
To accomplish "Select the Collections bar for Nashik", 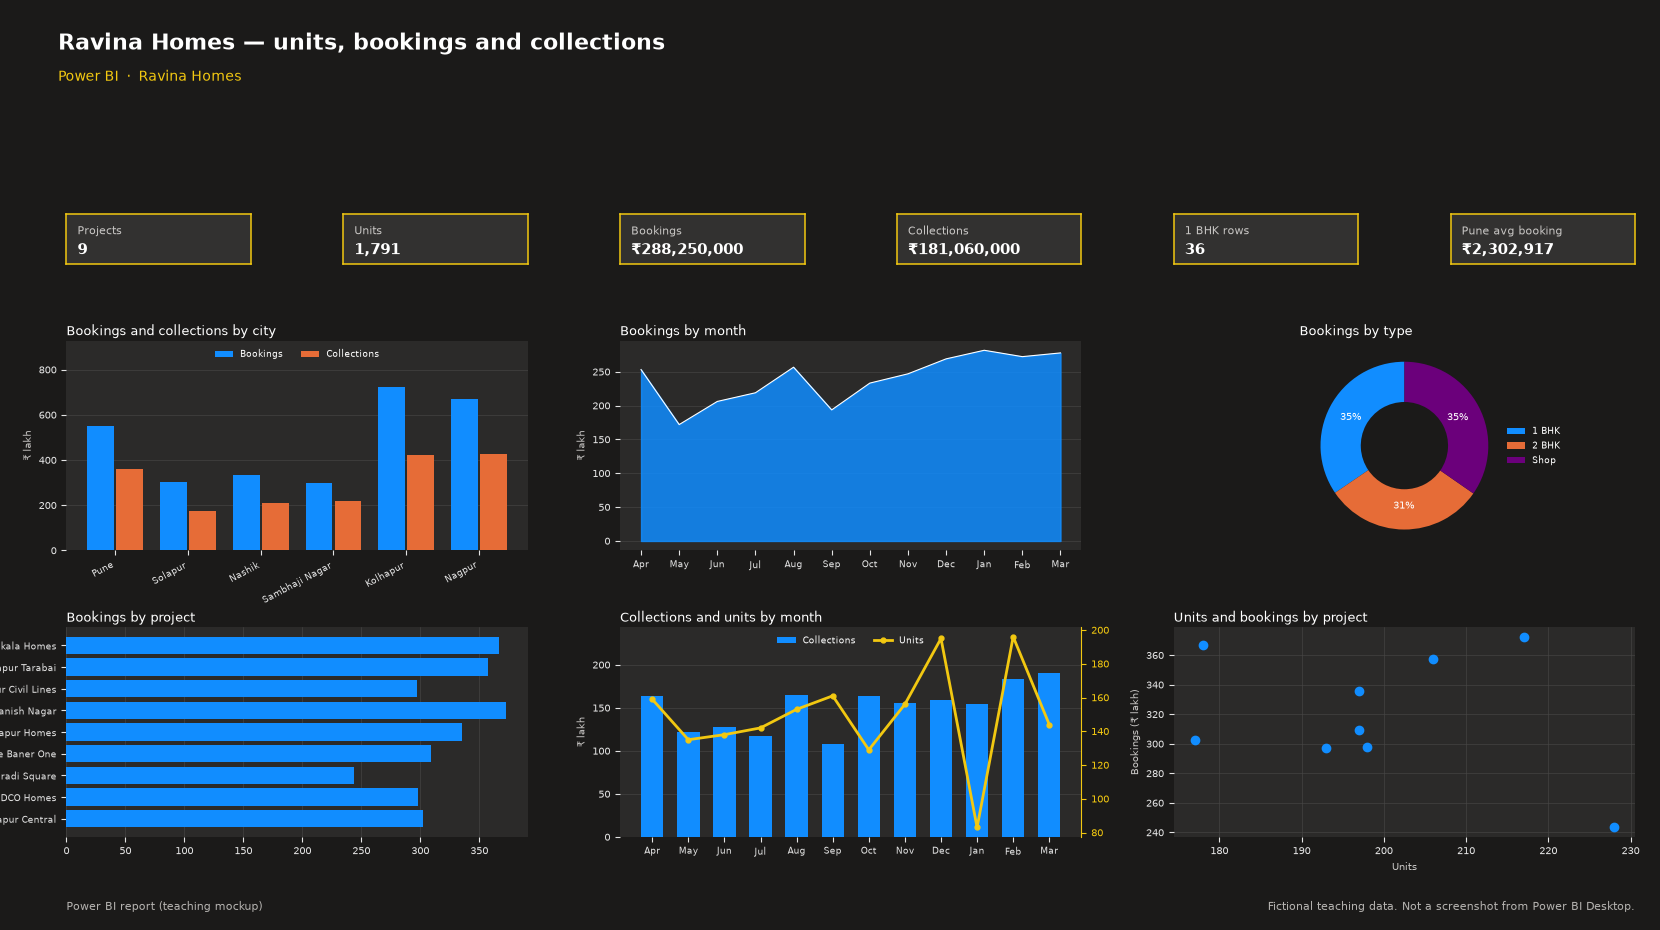I will pyautogui.click(x=275, y=526).
